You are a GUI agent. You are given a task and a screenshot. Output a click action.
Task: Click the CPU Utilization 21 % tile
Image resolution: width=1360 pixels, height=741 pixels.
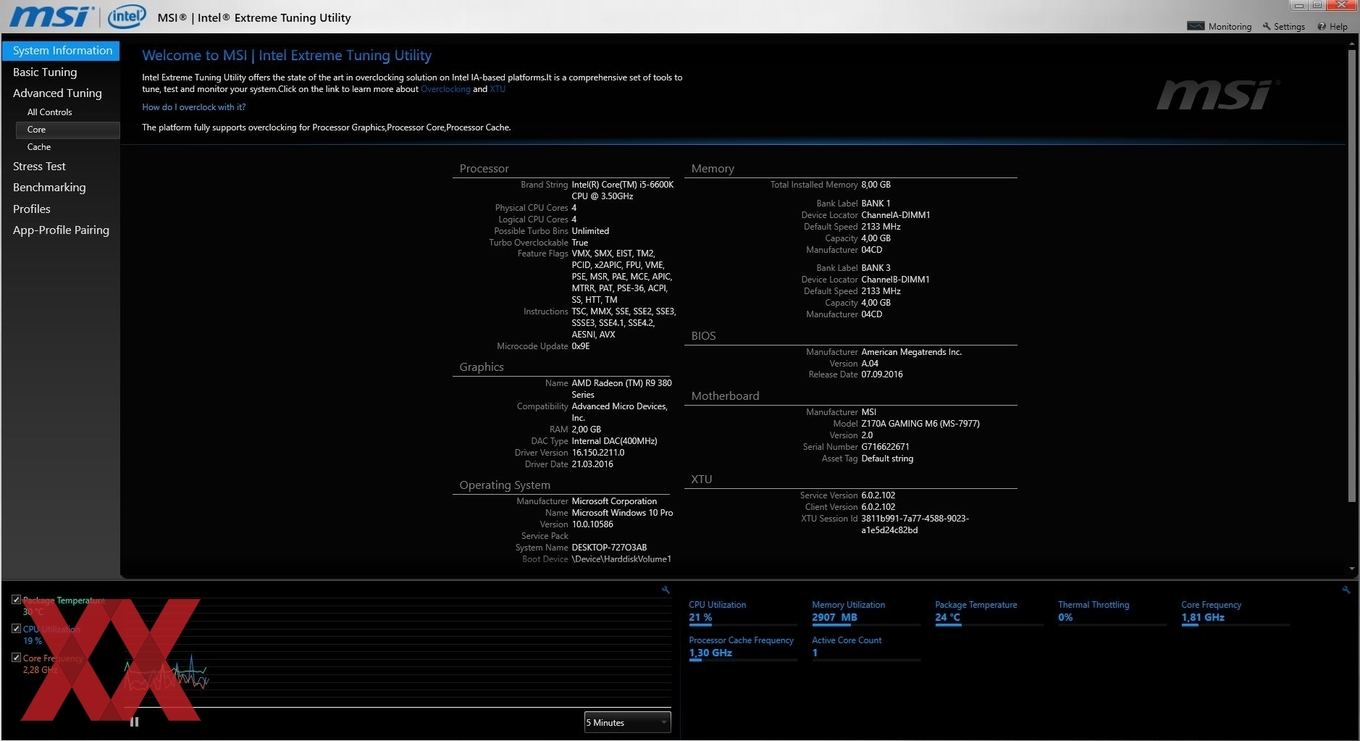pos(743,612)
